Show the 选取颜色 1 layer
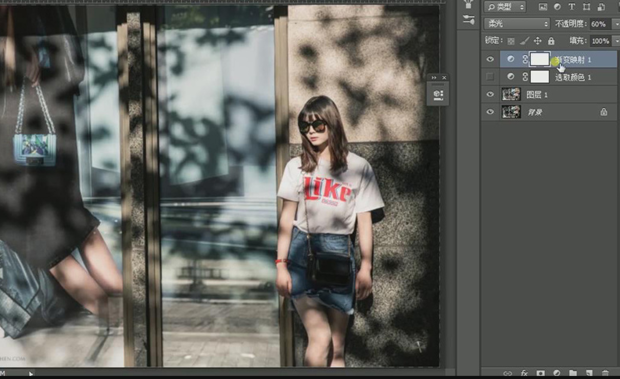 point(490,77)
